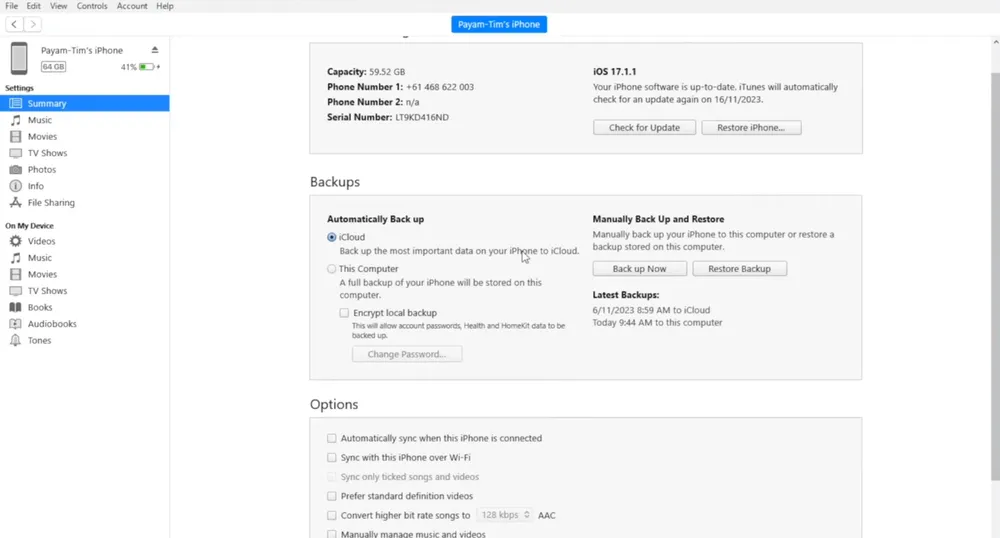Click the Music note icon under Settings
Image resolution: width=1000 pixels, height=538 pixels.
pyautogui.click(x=15, y=120)
